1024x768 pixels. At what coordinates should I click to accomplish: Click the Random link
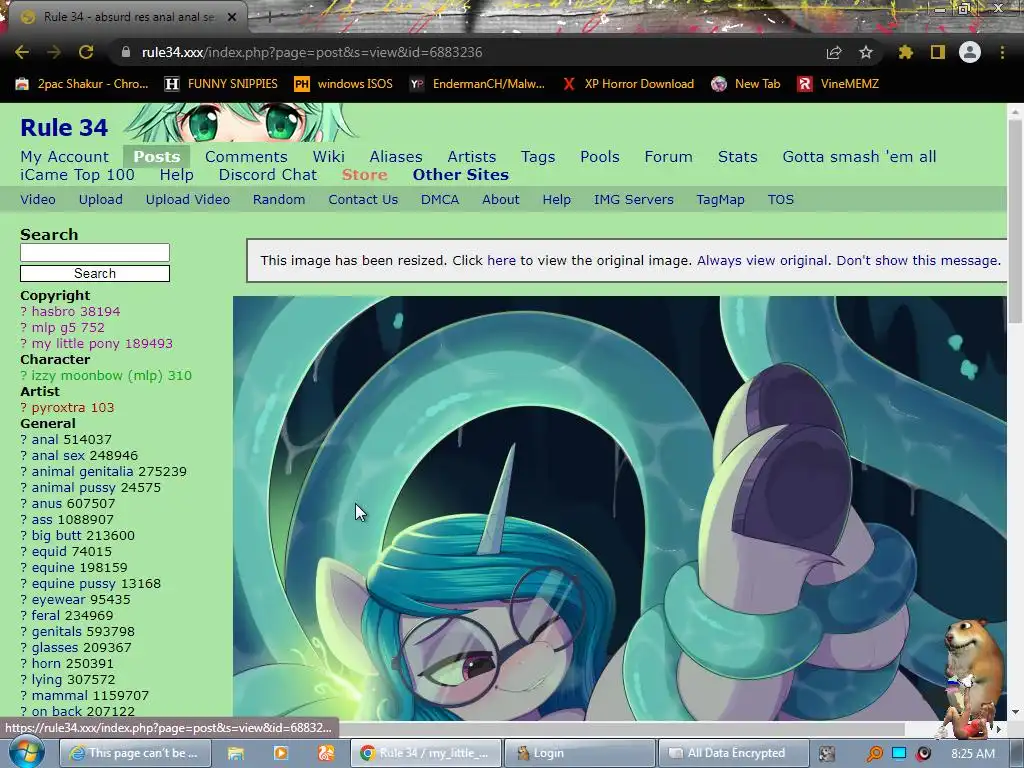click(279, 199)
